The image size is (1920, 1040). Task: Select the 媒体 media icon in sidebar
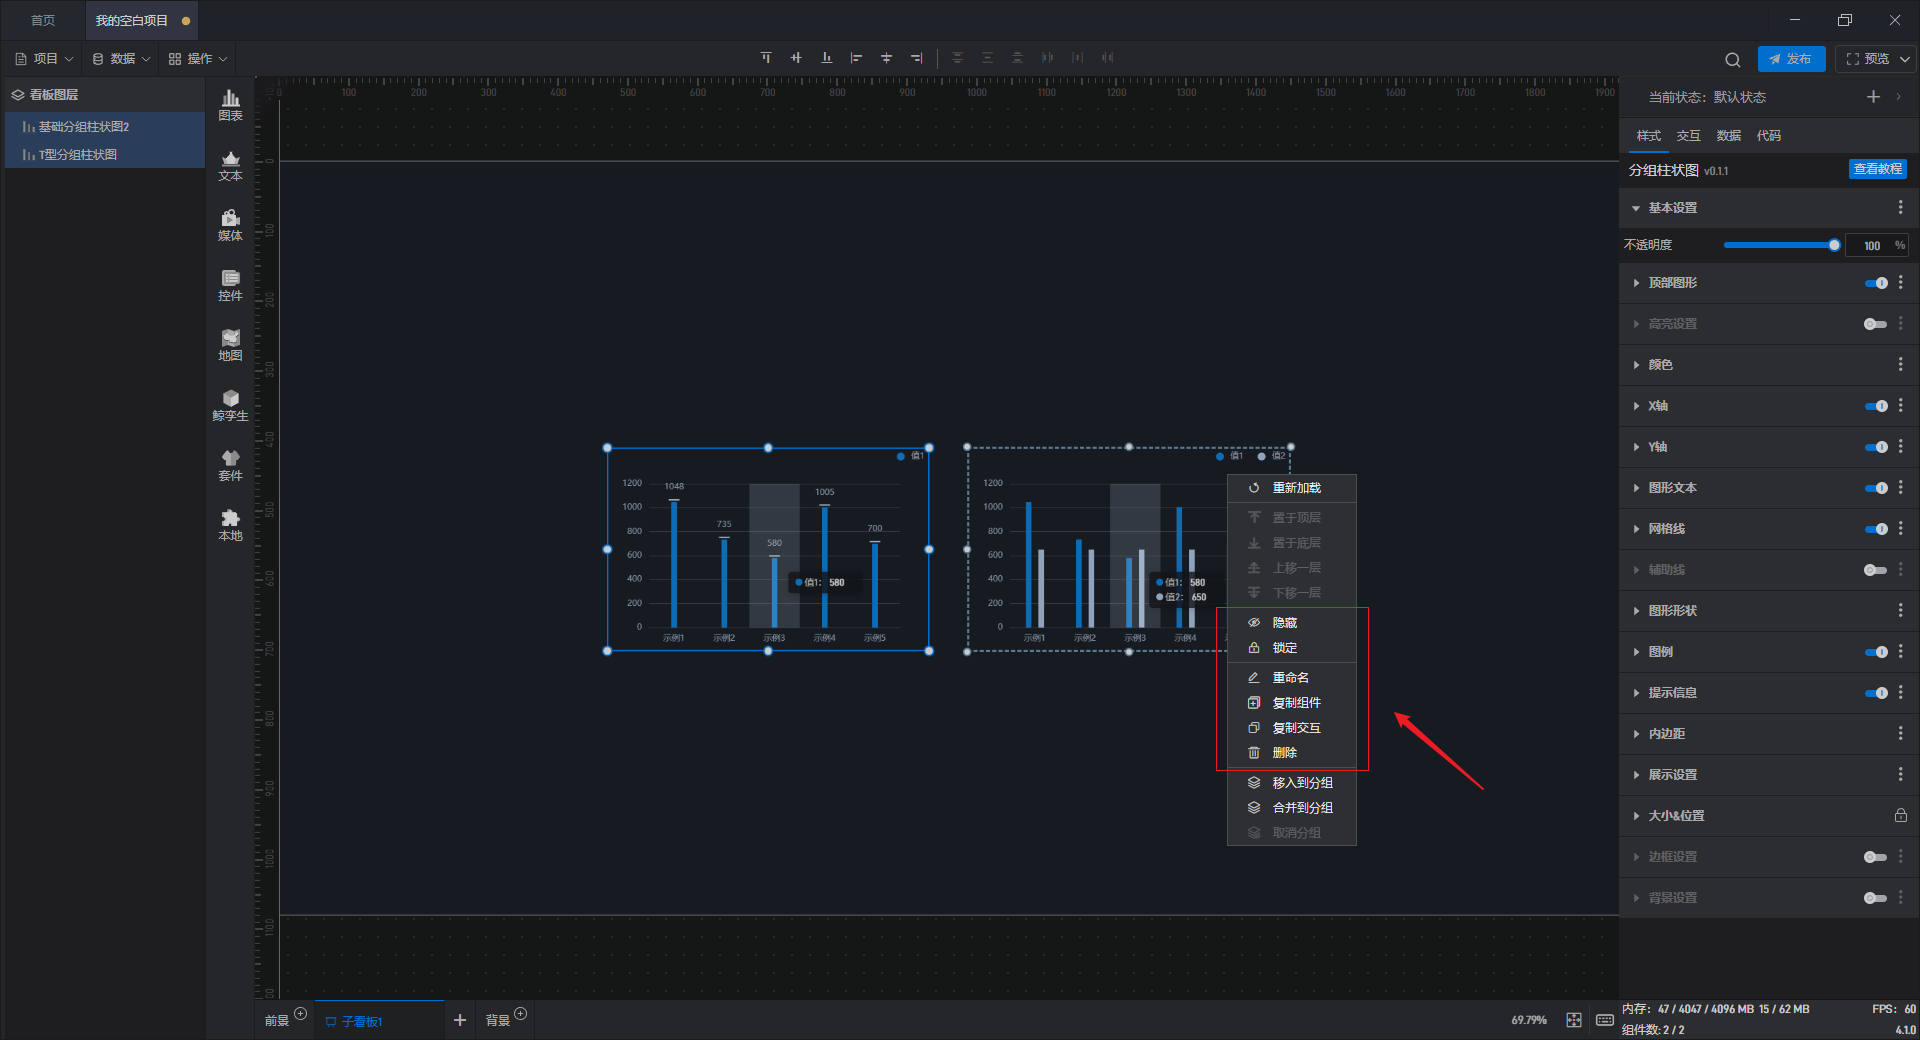click(x=230, y=224)
